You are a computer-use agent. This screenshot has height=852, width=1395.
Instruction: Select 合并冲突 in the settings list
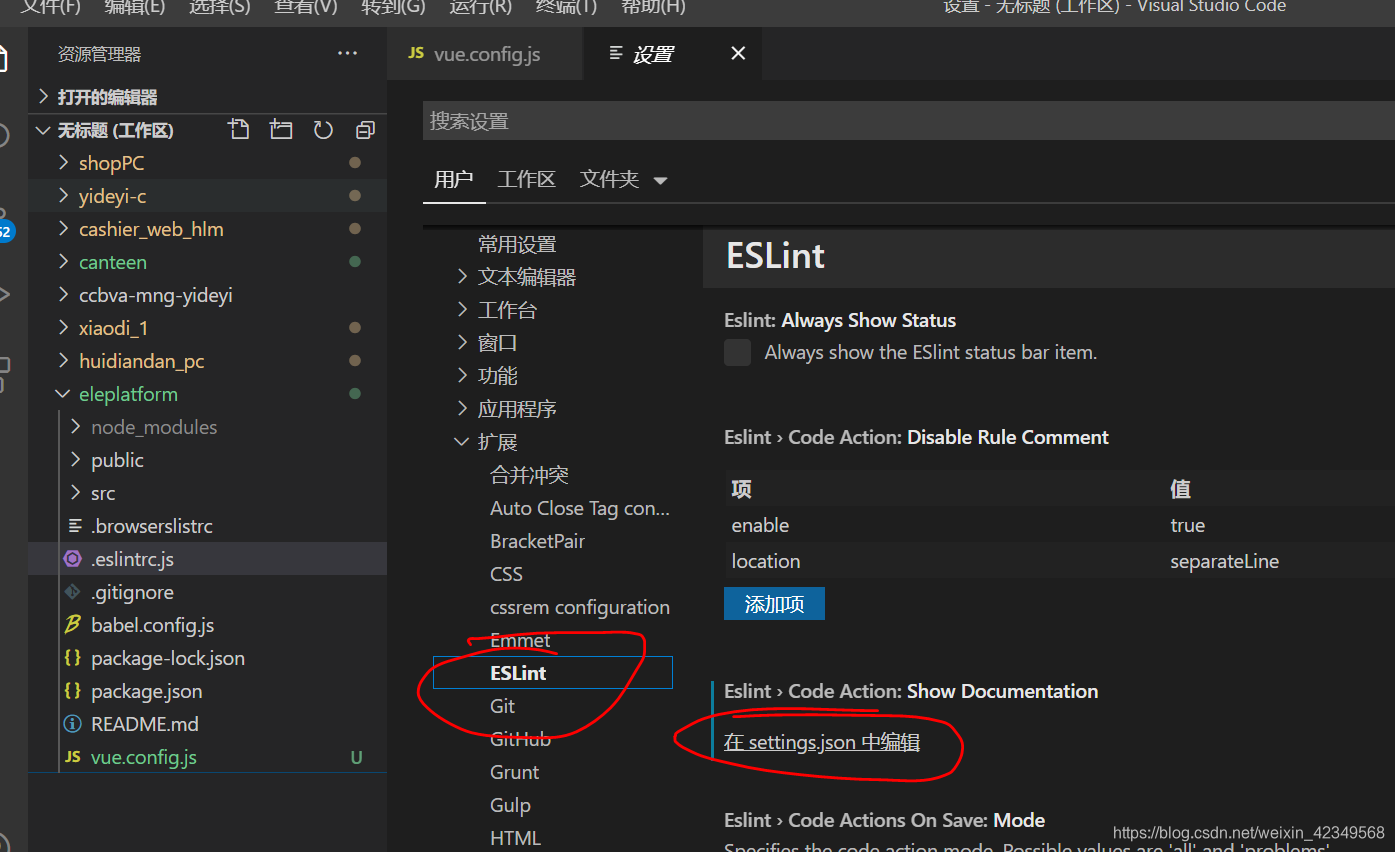529,475
